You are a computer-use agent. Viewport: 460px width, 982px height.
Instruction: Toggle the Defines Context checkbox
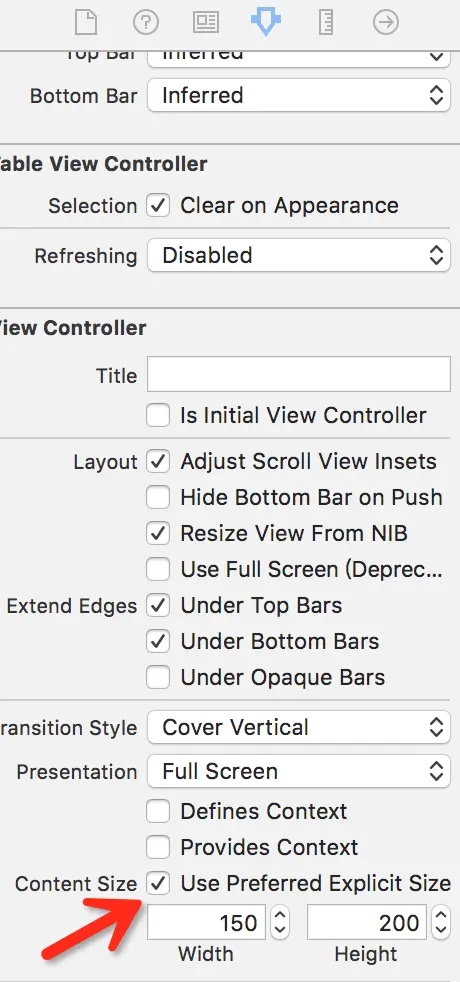click(x=158, y=812)
